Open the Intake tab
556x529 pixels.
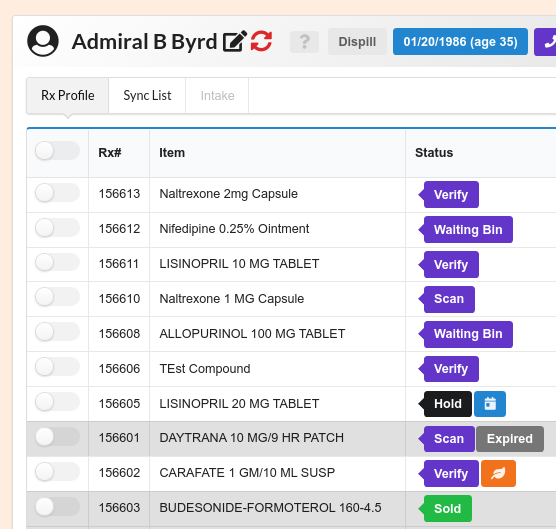pyautogui.click(x=217, y=96)
